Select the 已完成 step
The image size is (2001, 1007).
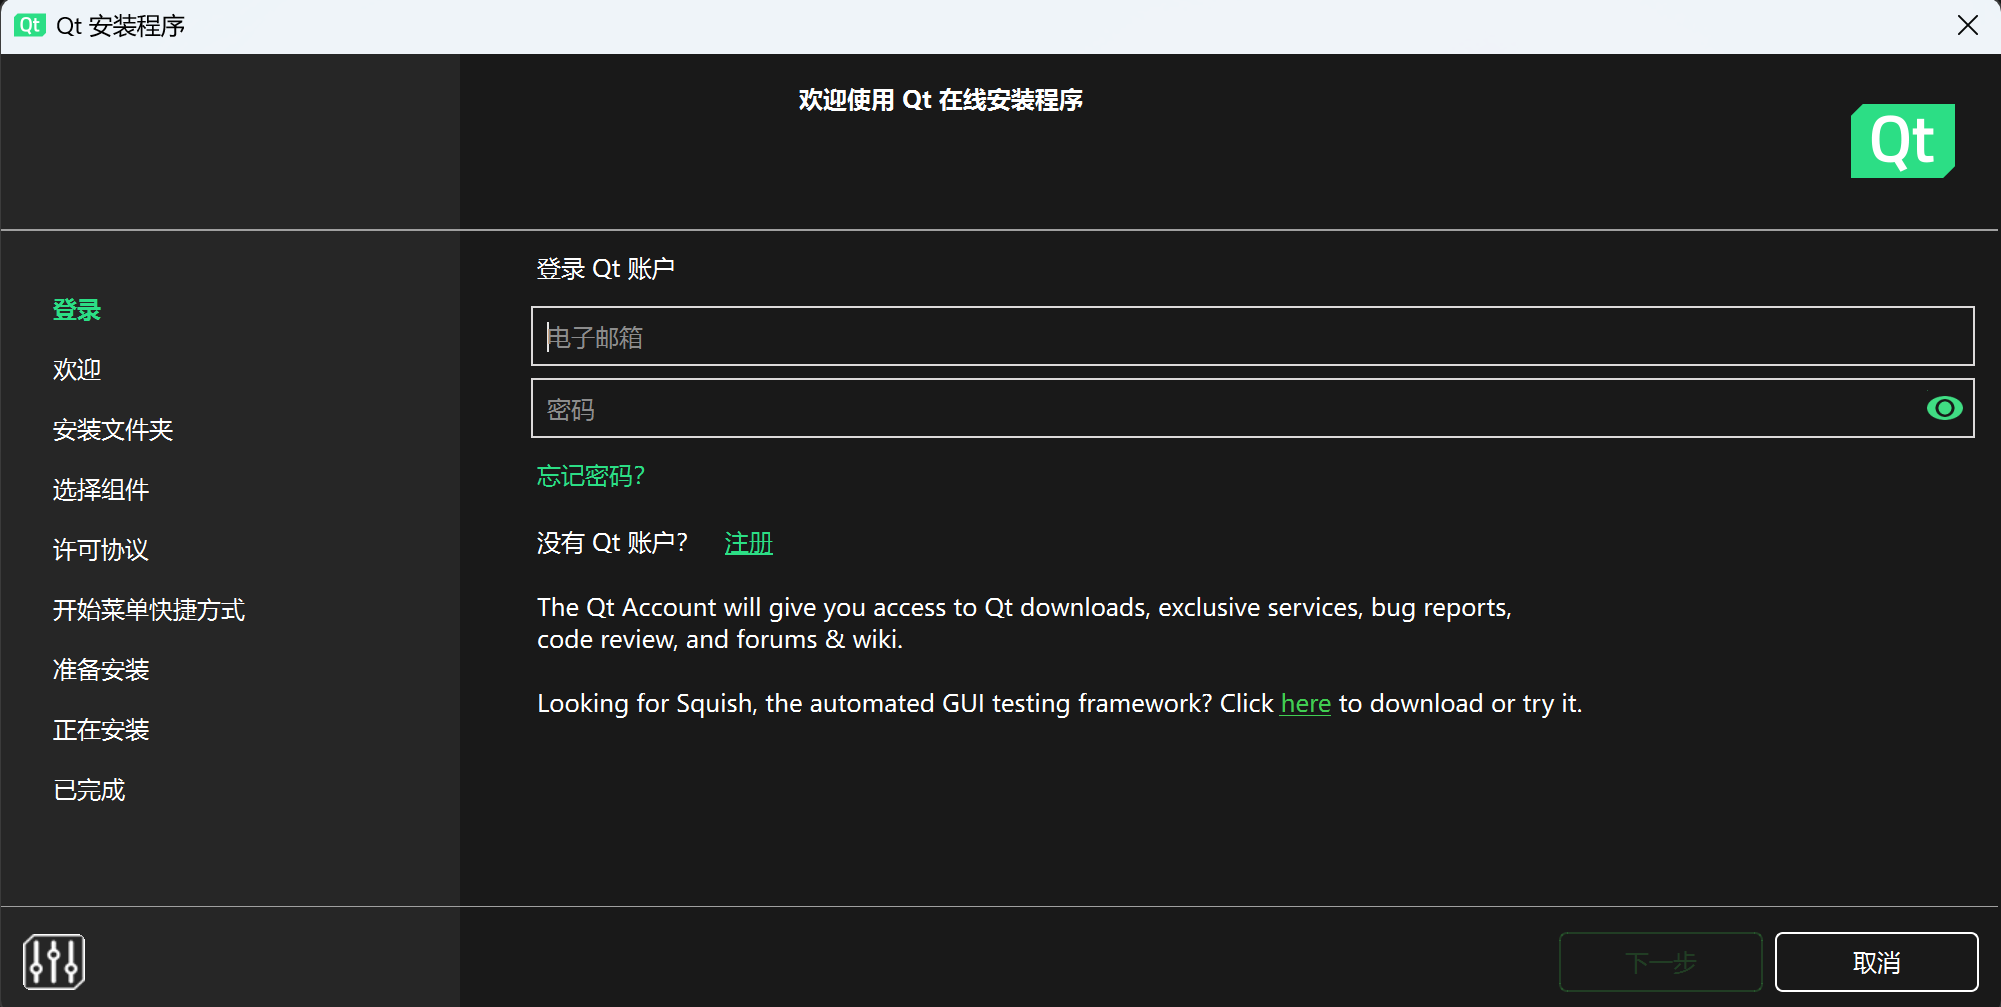point(88,789)
